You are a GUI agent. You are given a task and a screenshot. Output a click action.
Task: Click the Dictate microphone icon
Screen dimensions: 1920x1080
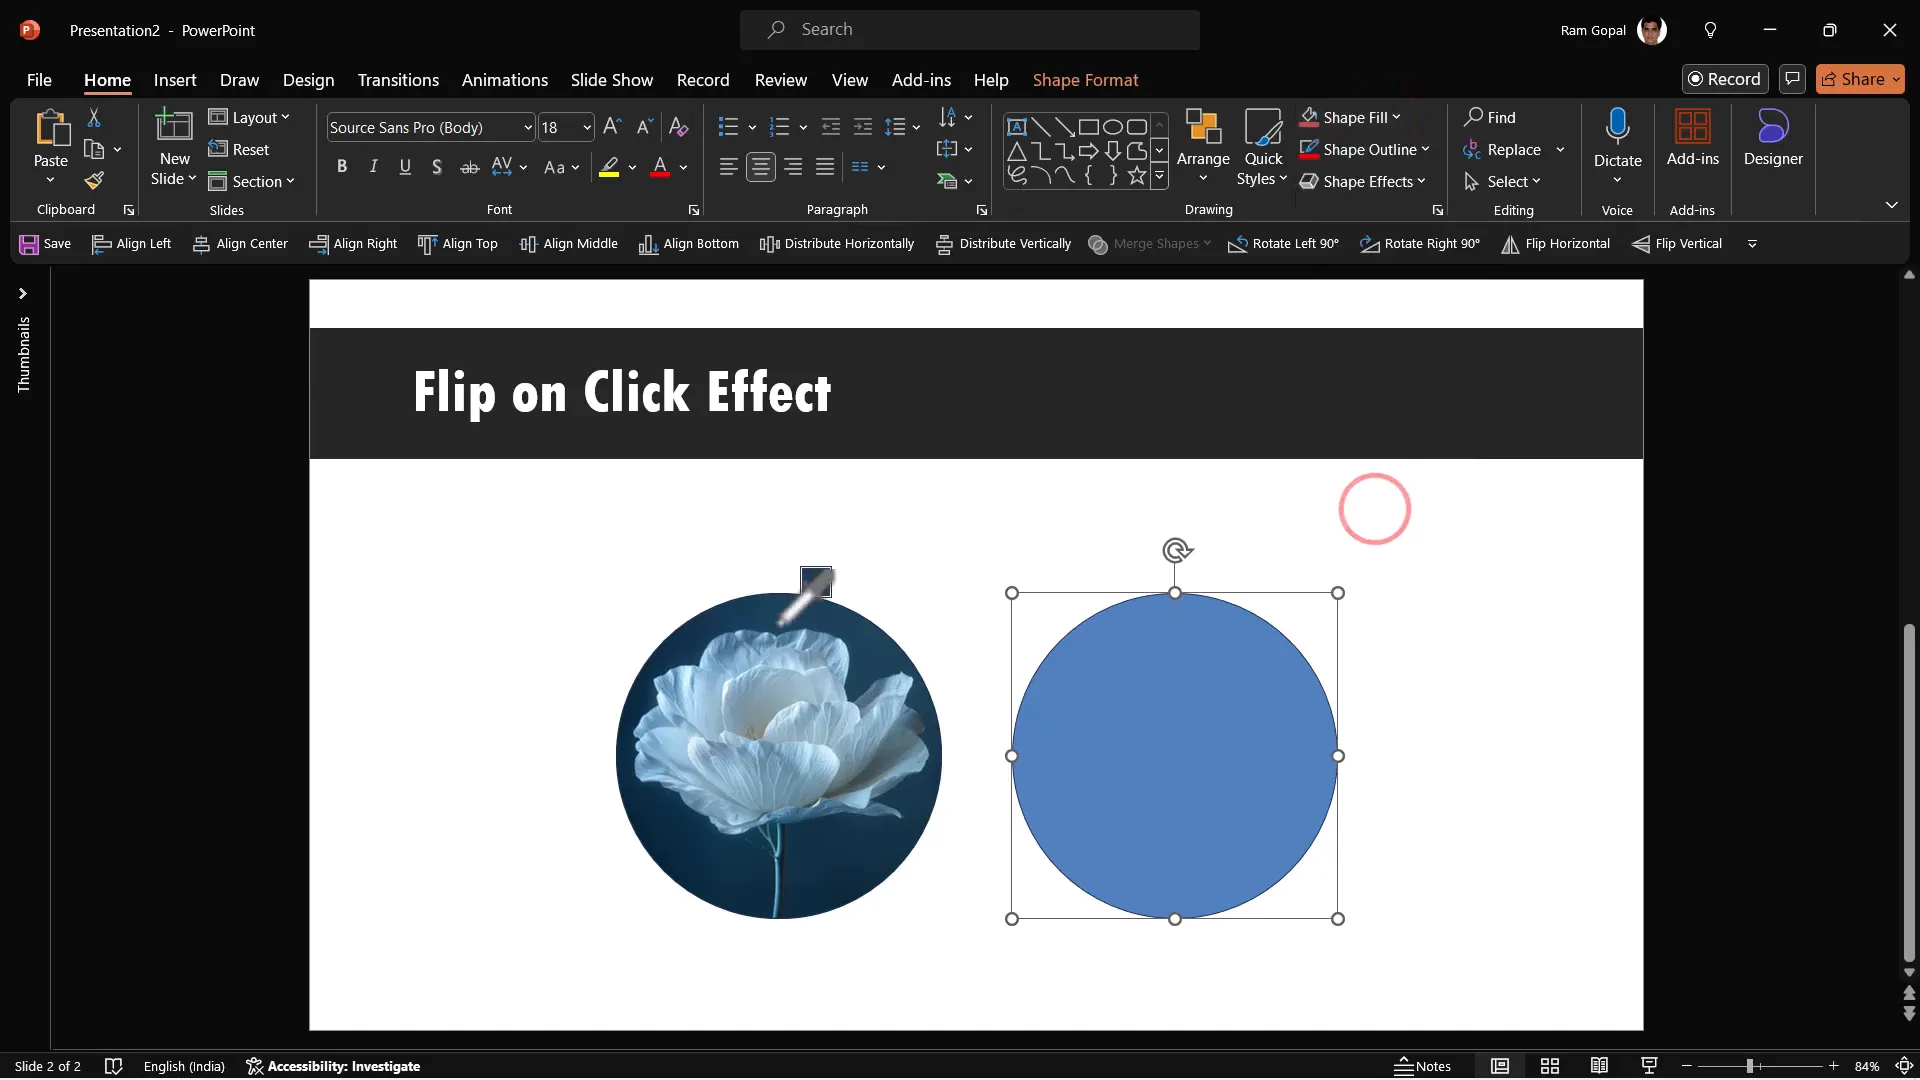1617,128
